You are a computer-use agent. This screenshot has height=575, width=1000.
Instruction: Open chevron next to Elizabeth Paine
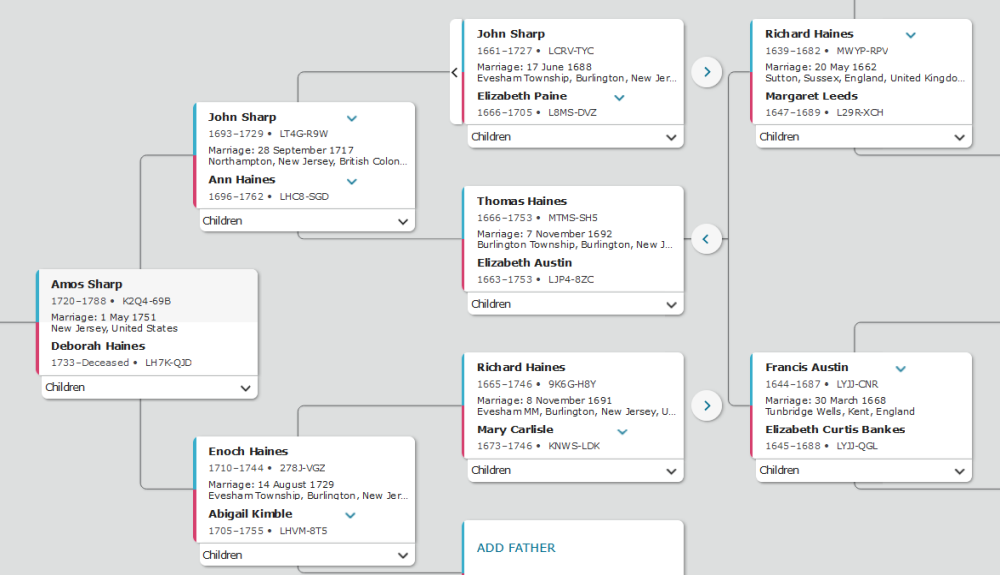pos(619,98)
